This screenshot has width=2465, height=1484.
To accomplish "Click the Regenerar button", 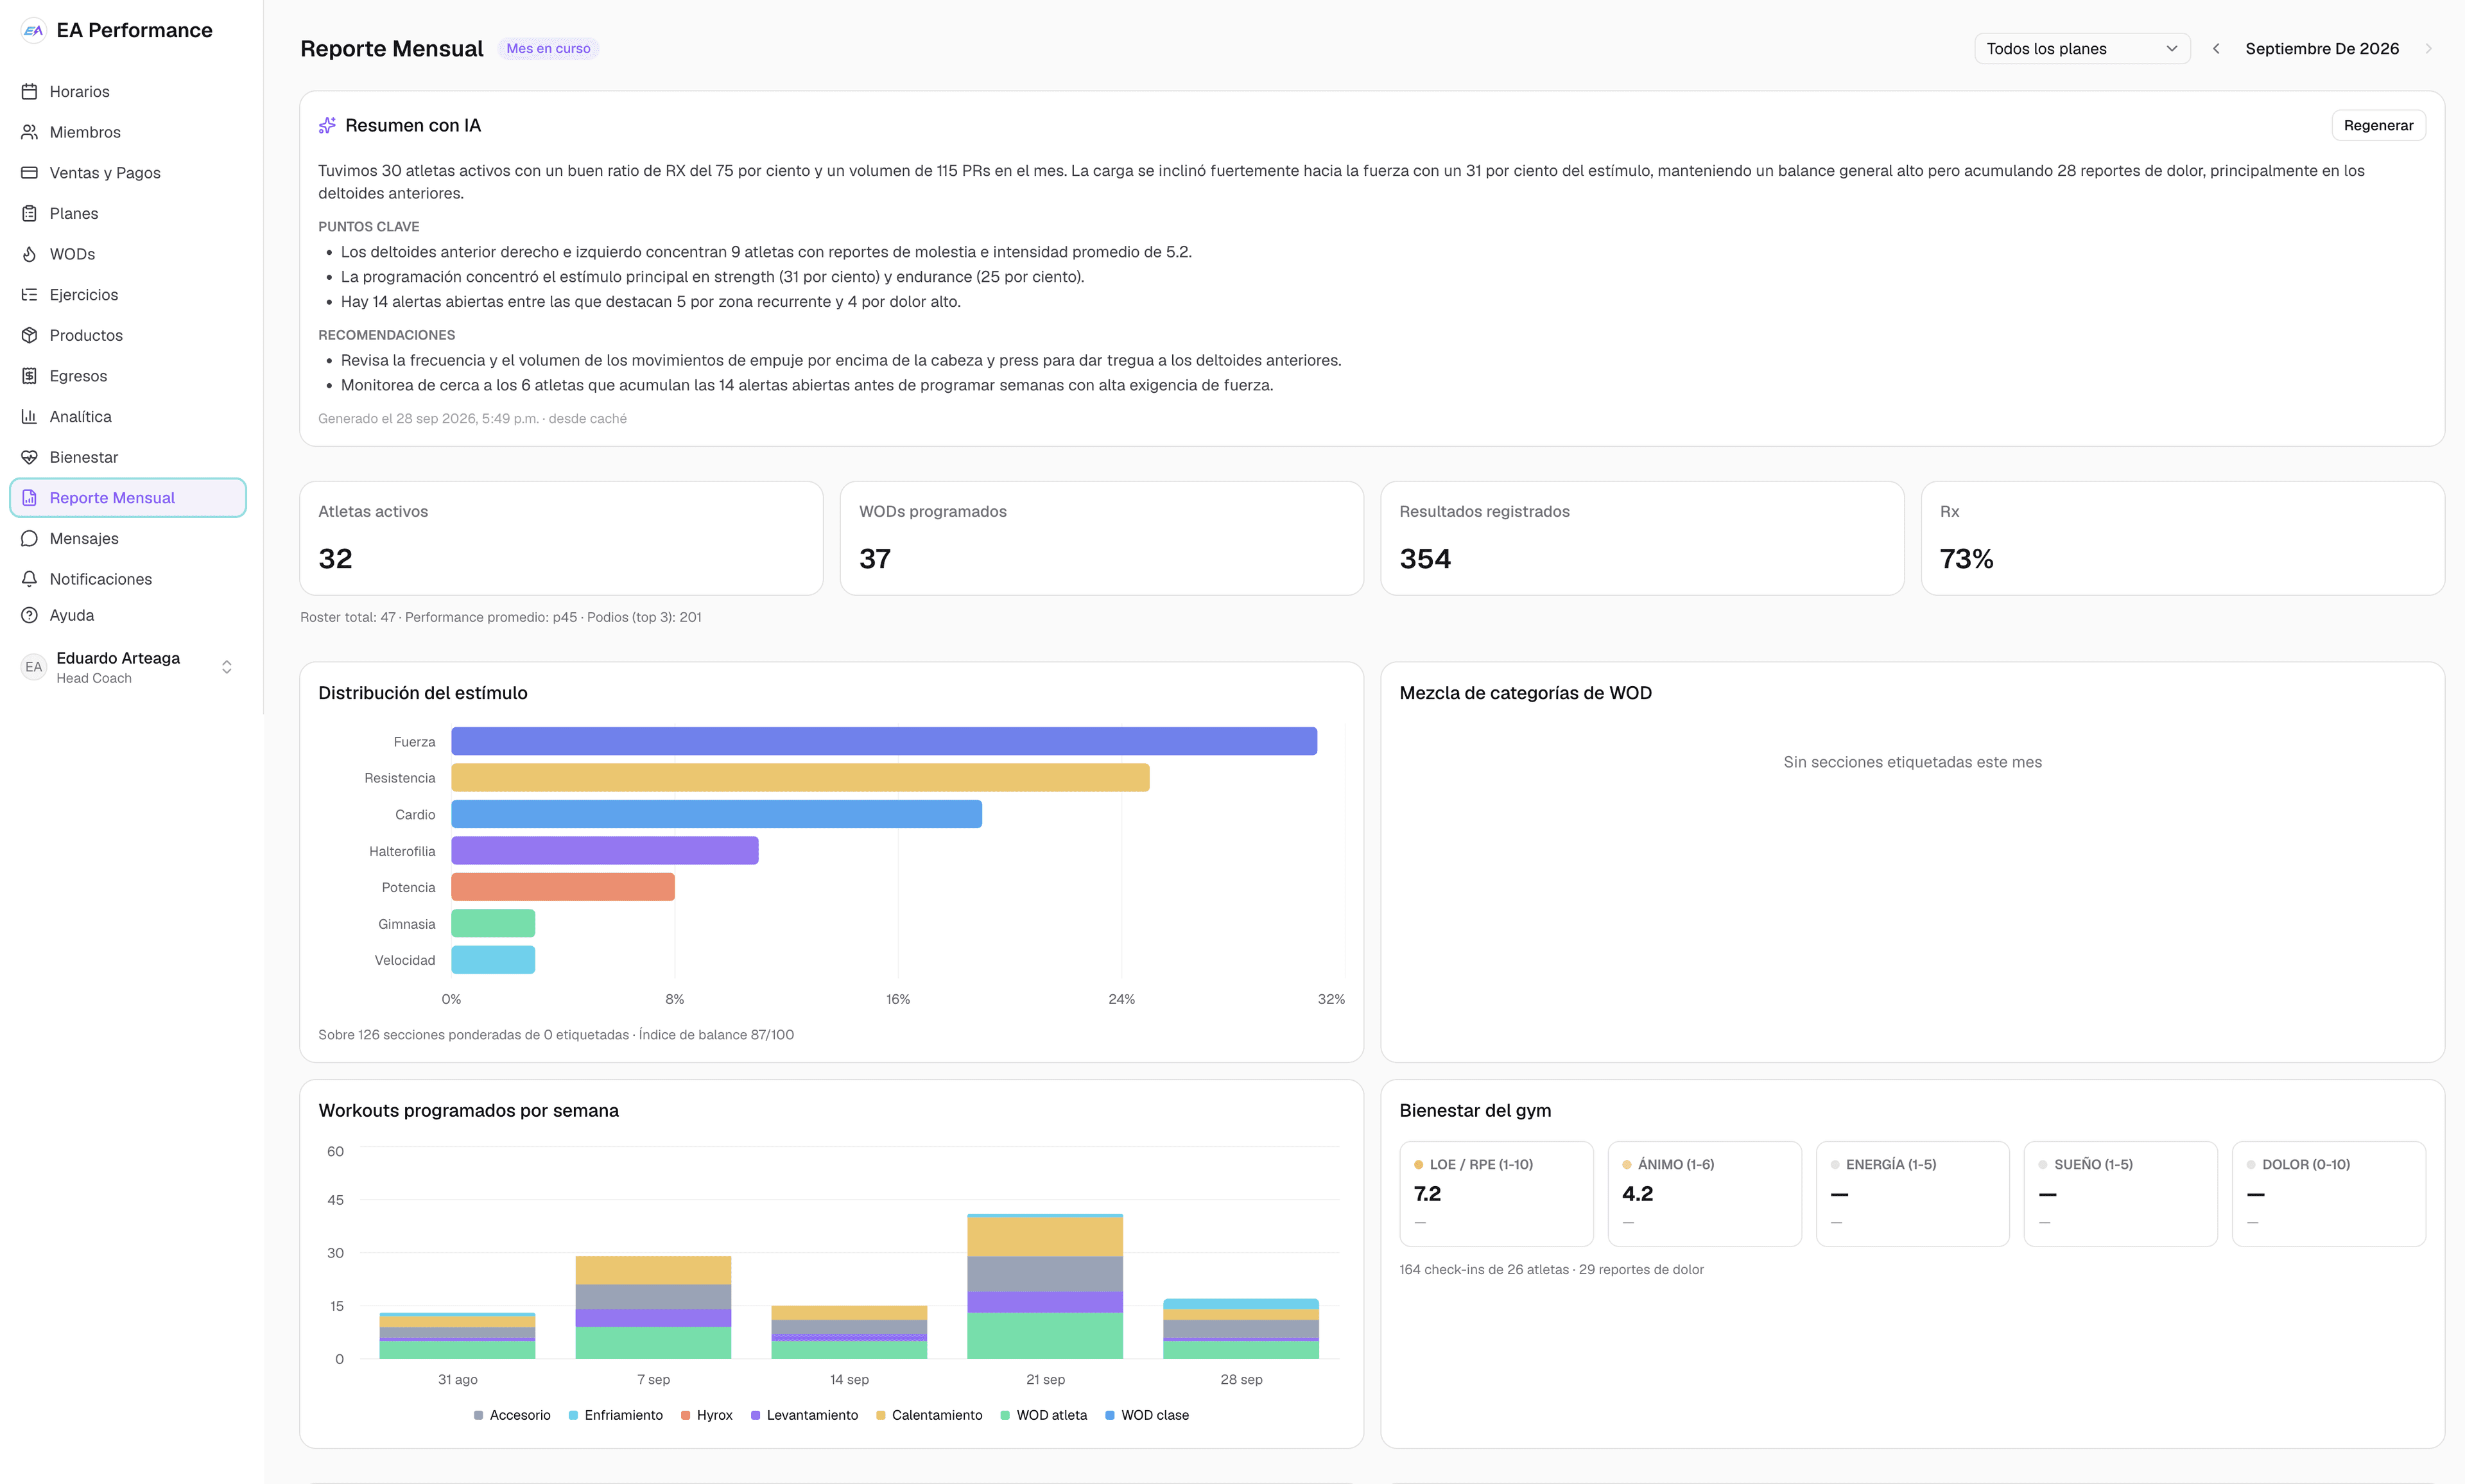I will tap(2378, 125).
